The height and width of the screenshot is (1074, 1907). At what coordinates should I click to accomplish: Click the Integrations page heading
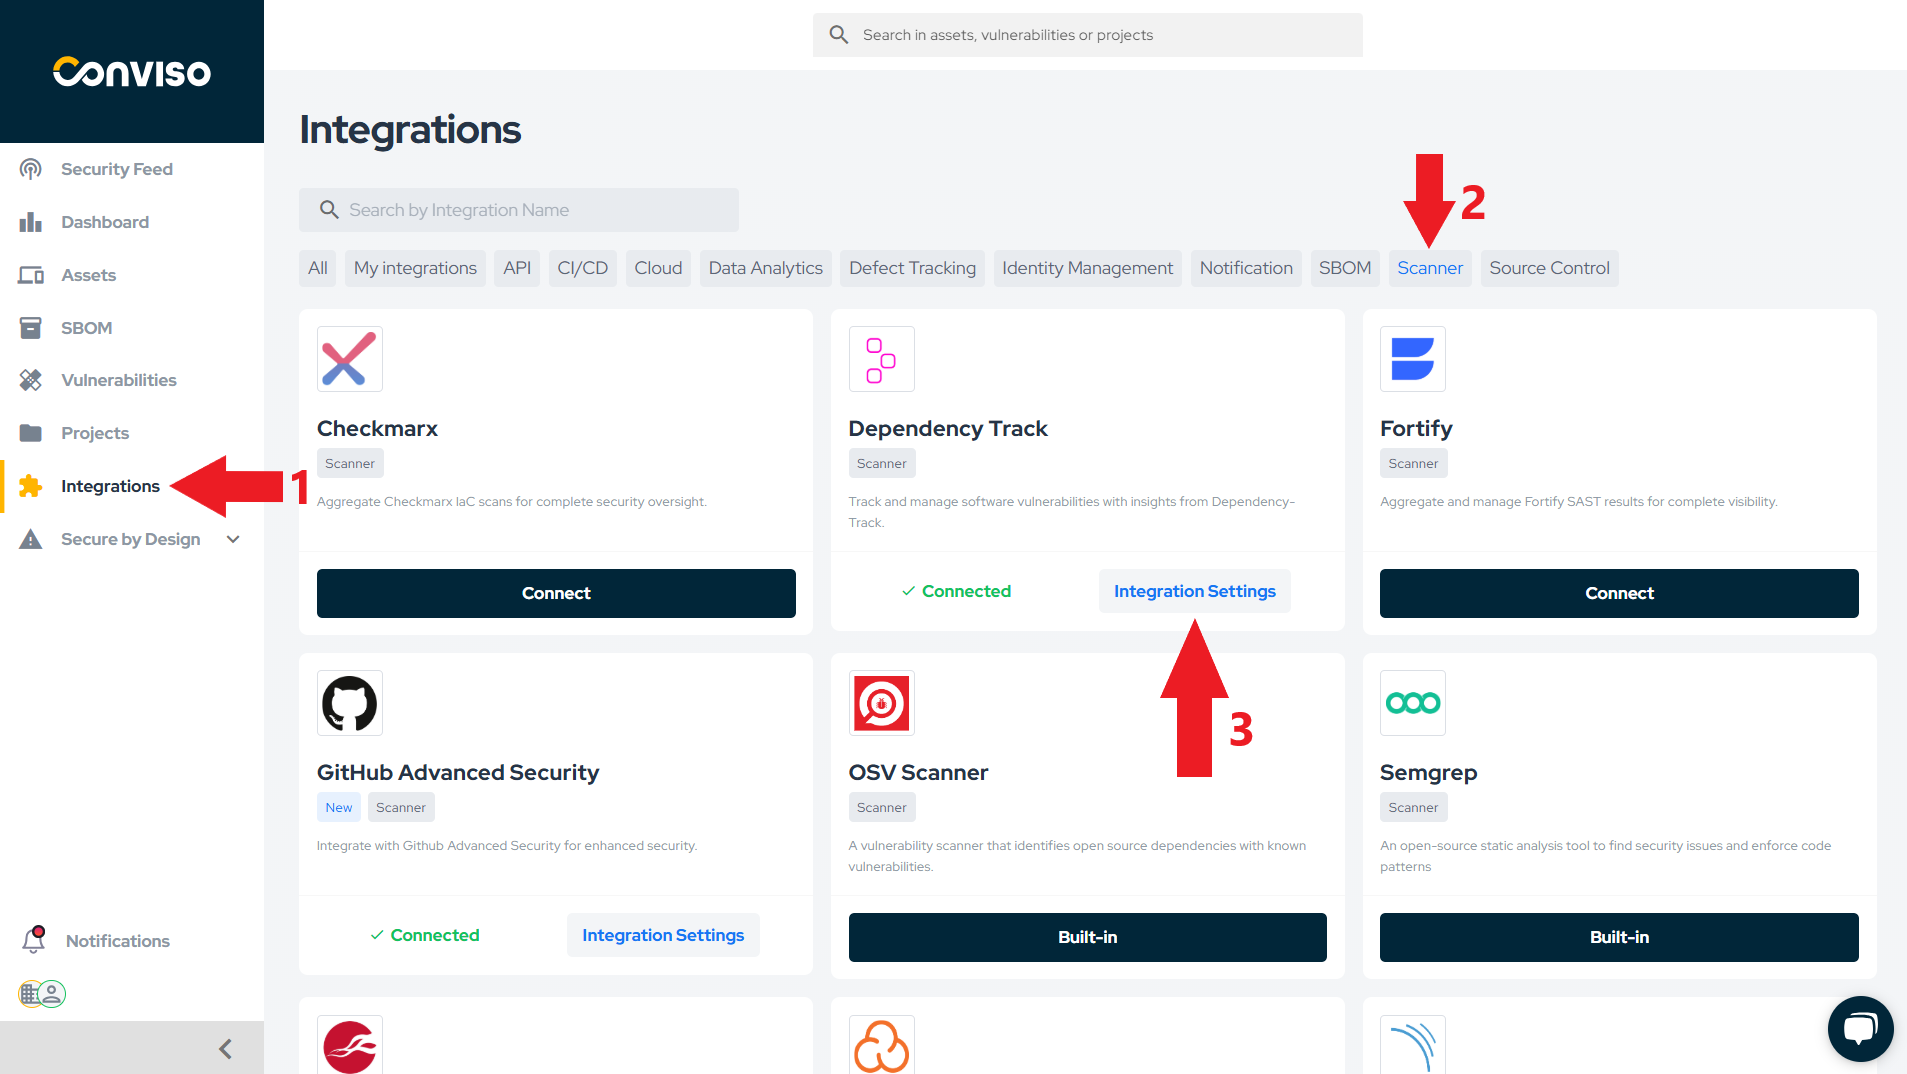pyautogui.click(x=410, y=130)
